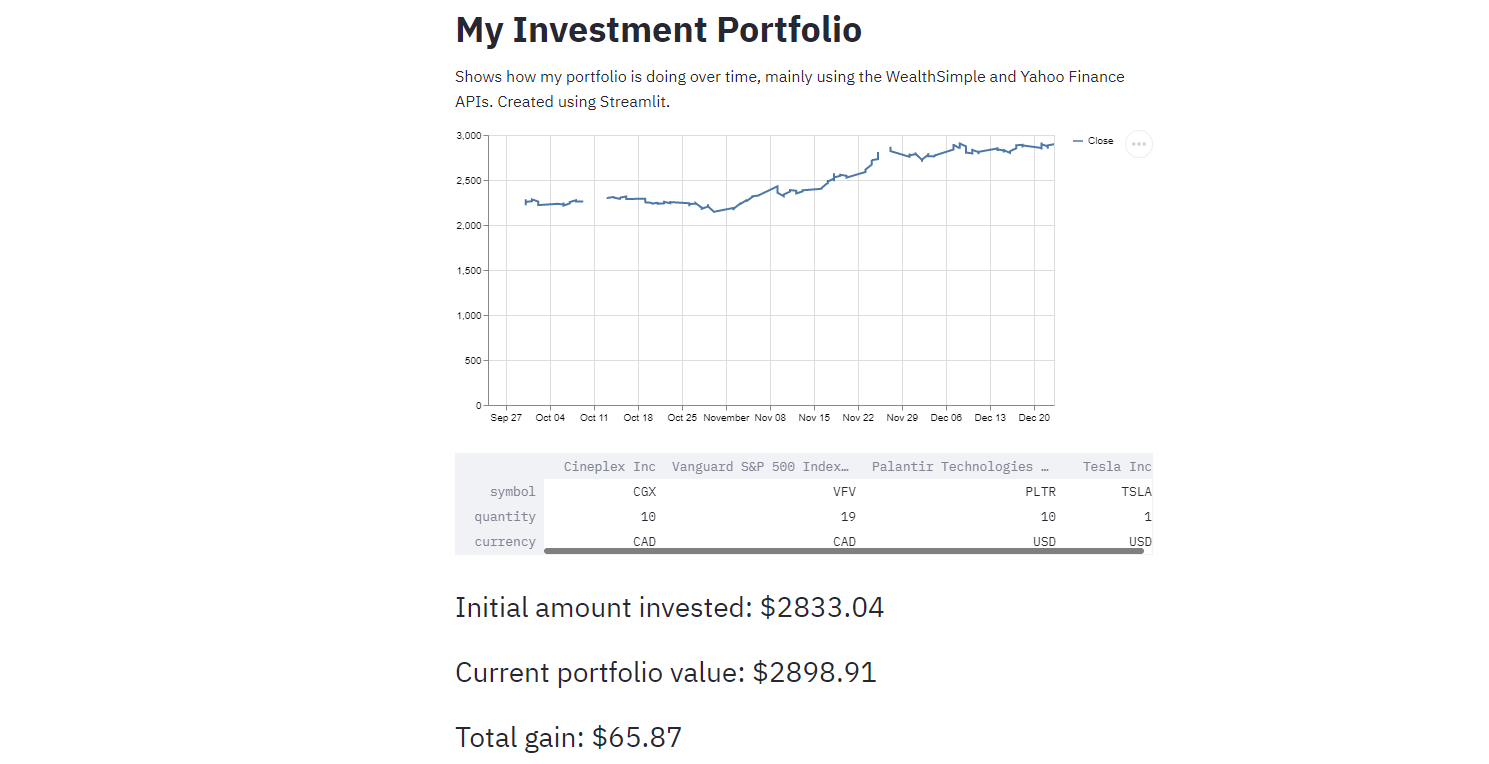
Task: Toggle the Close series in the chart legend
Action: [x=1092, y=141]
